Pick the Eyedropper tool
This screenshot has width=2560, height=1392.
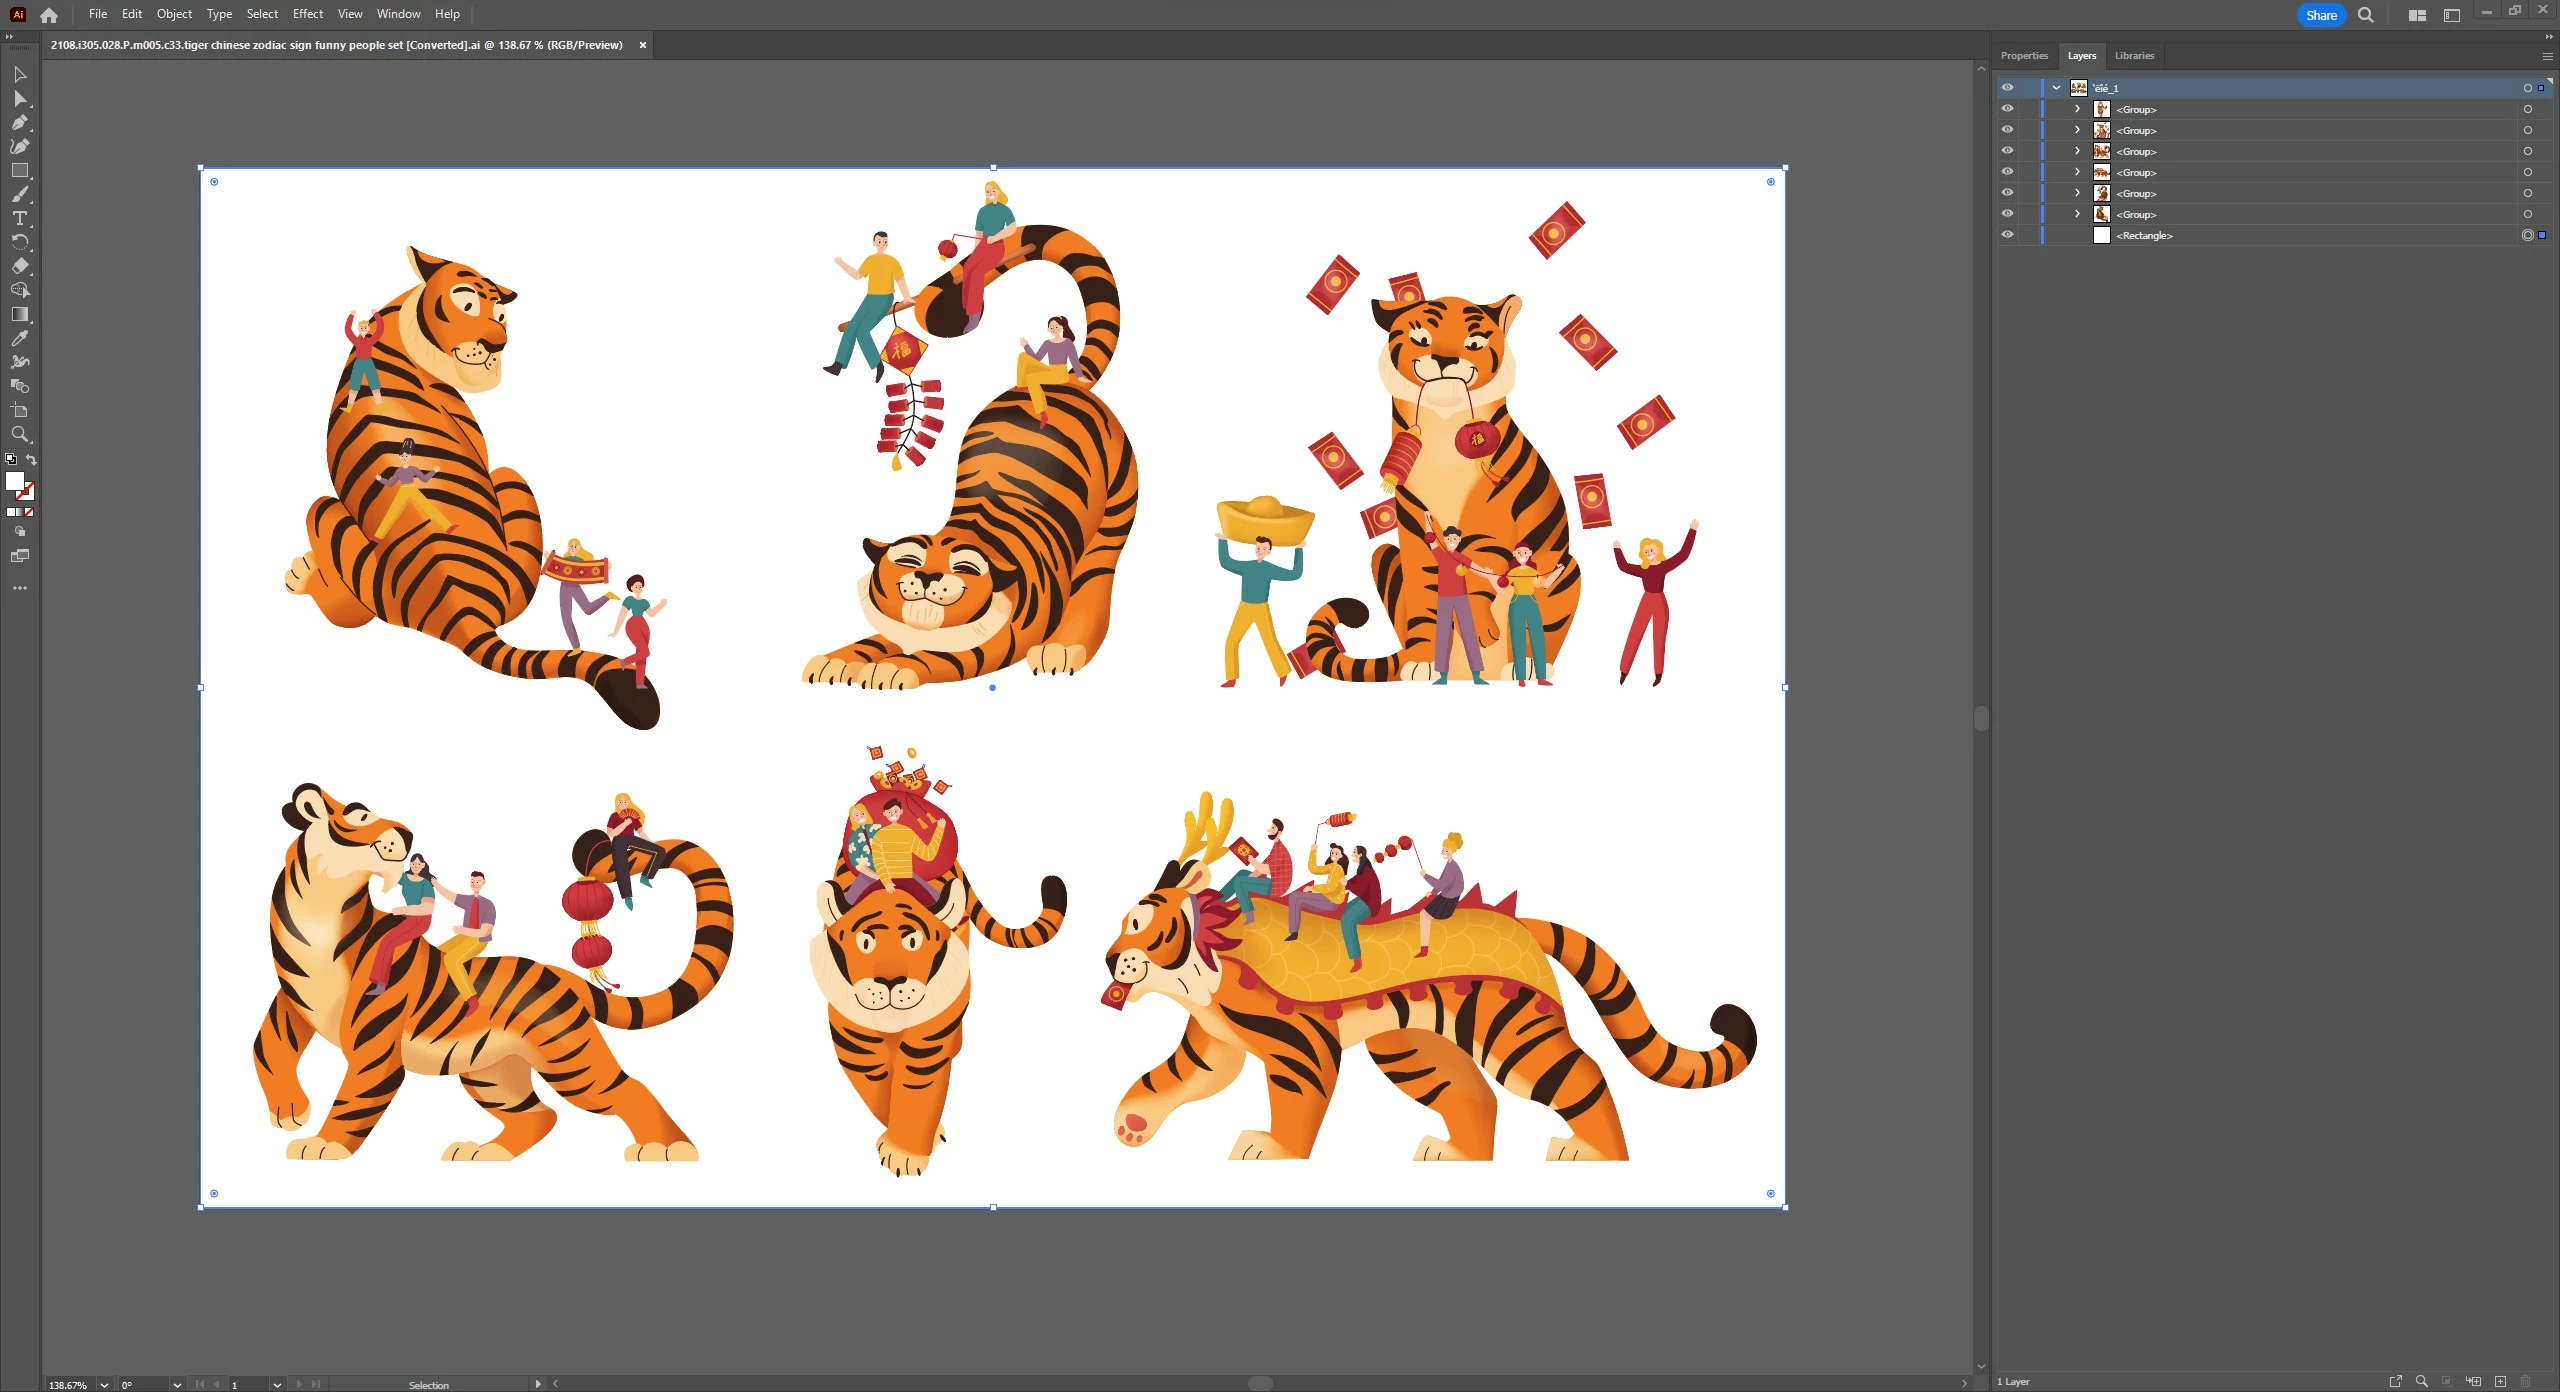(19, 338)
